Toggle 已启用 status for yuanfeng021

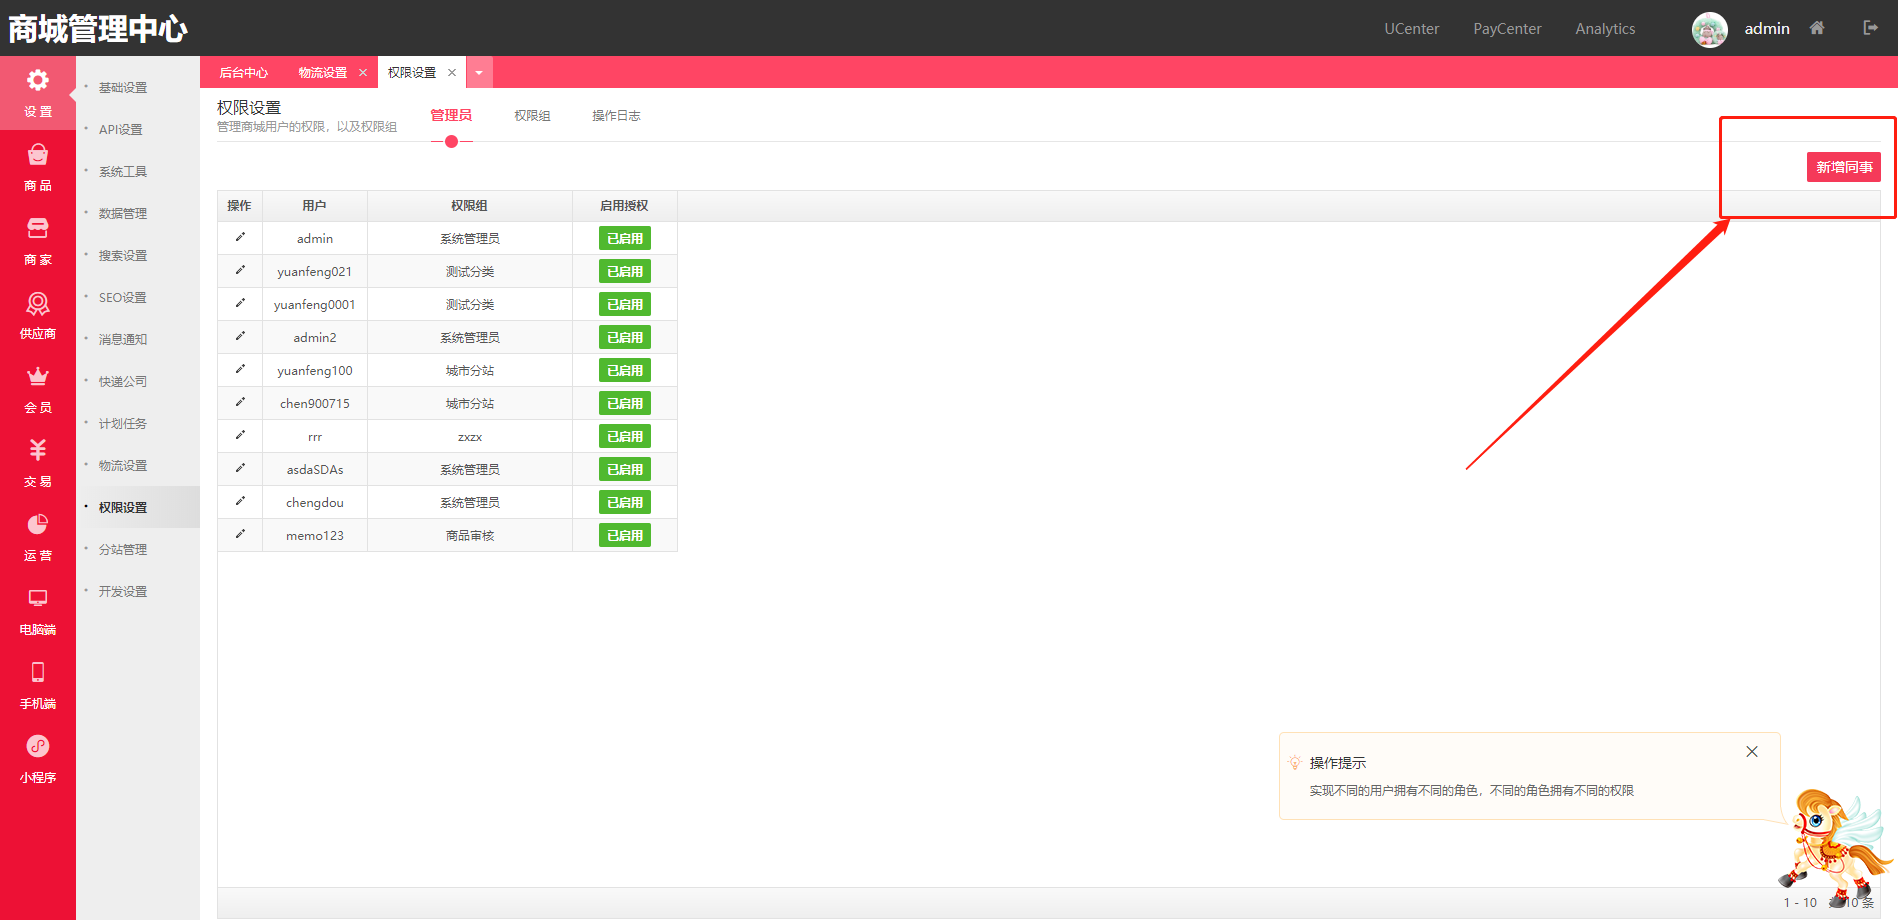625,271
